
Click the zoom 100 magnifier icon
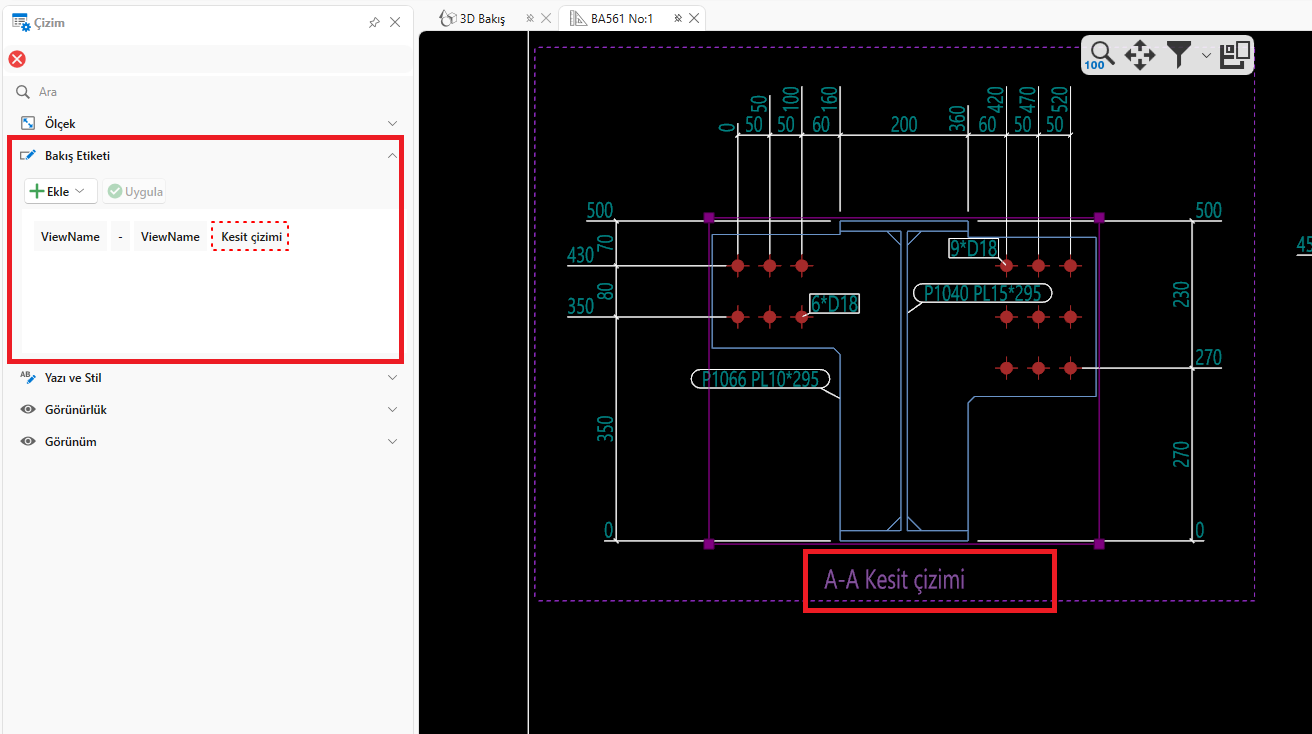pyautogui.click(x=1100, y=55)
